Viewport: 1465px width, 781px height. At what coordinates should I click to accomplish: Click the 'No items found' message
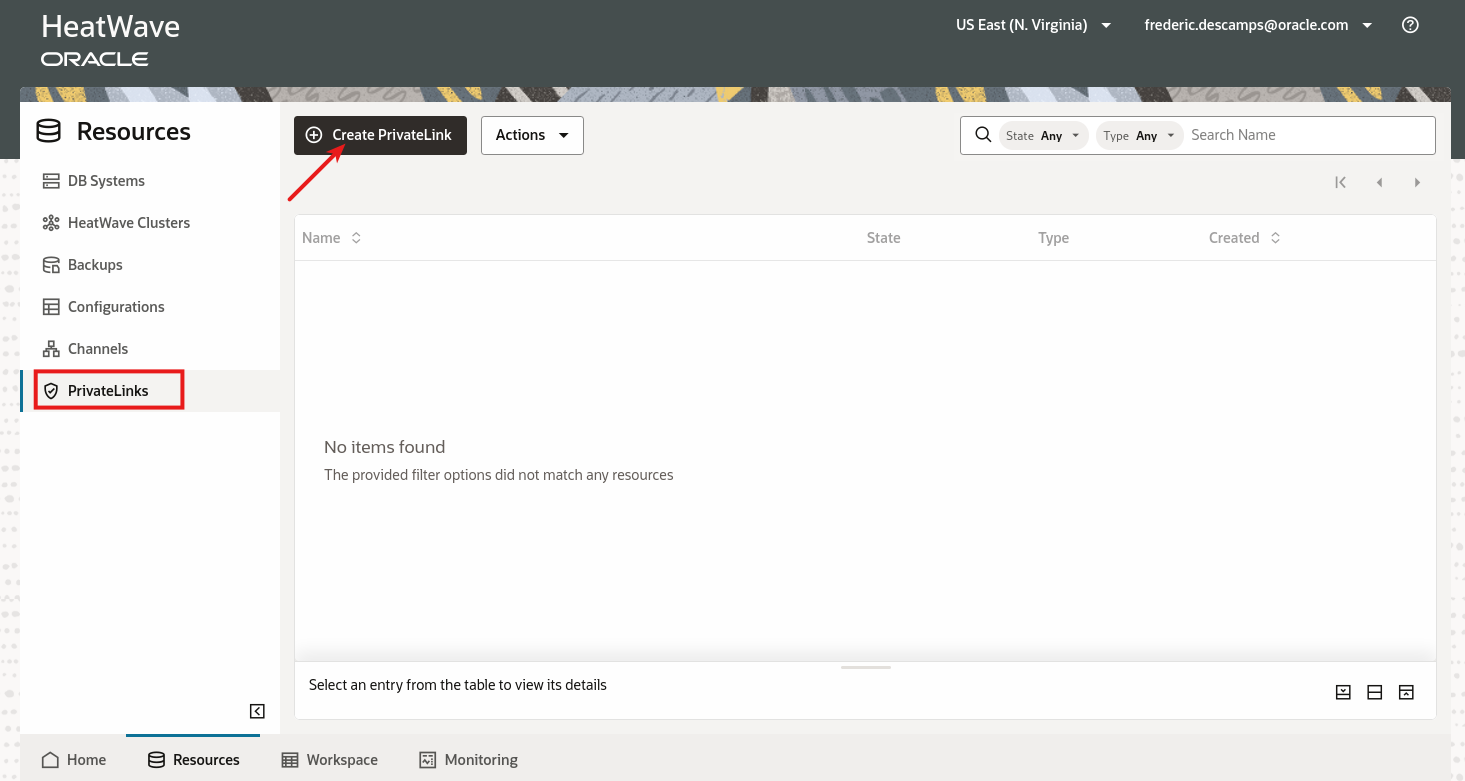[385, 447]
